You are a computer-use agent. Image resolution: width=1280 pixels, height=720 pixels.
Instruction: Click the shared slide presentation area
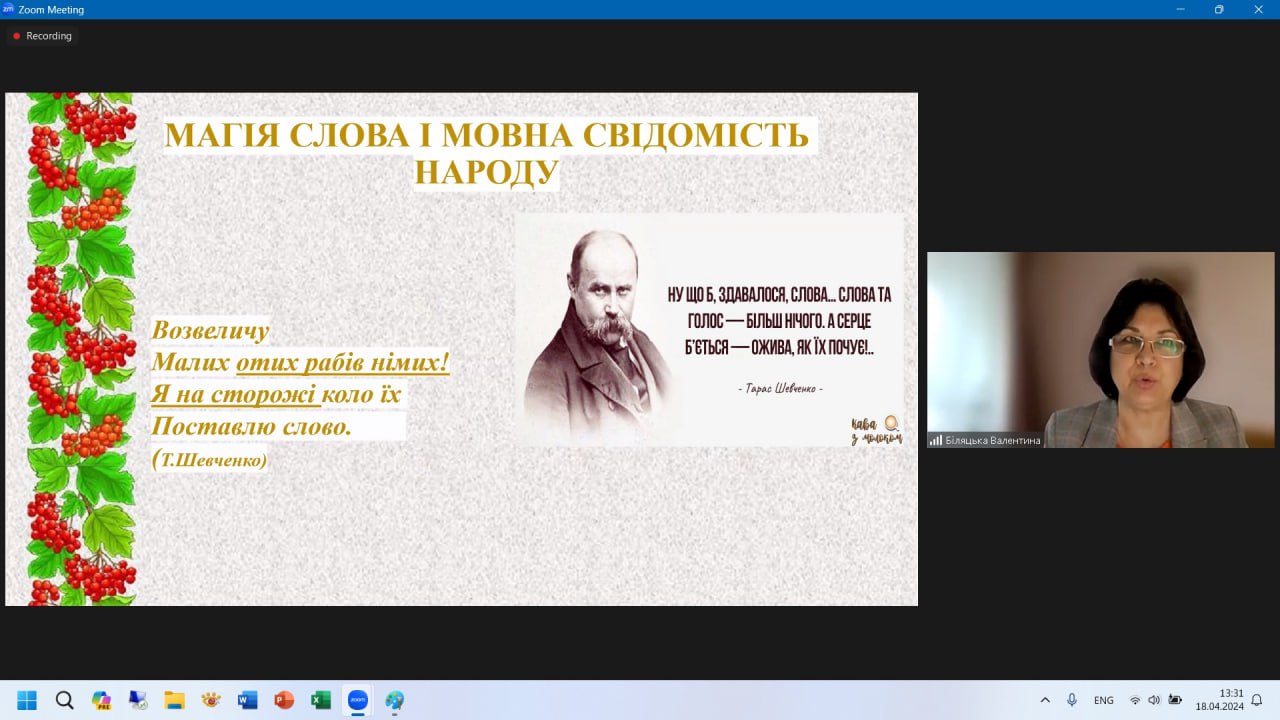pos(461,349)
